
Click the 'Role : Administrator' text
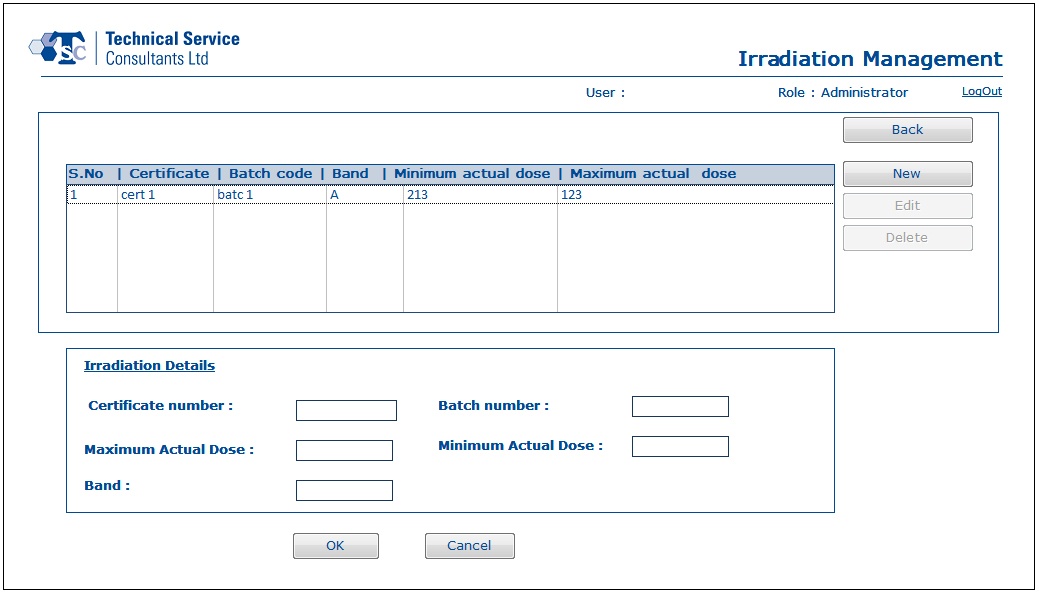click(843, 93)
